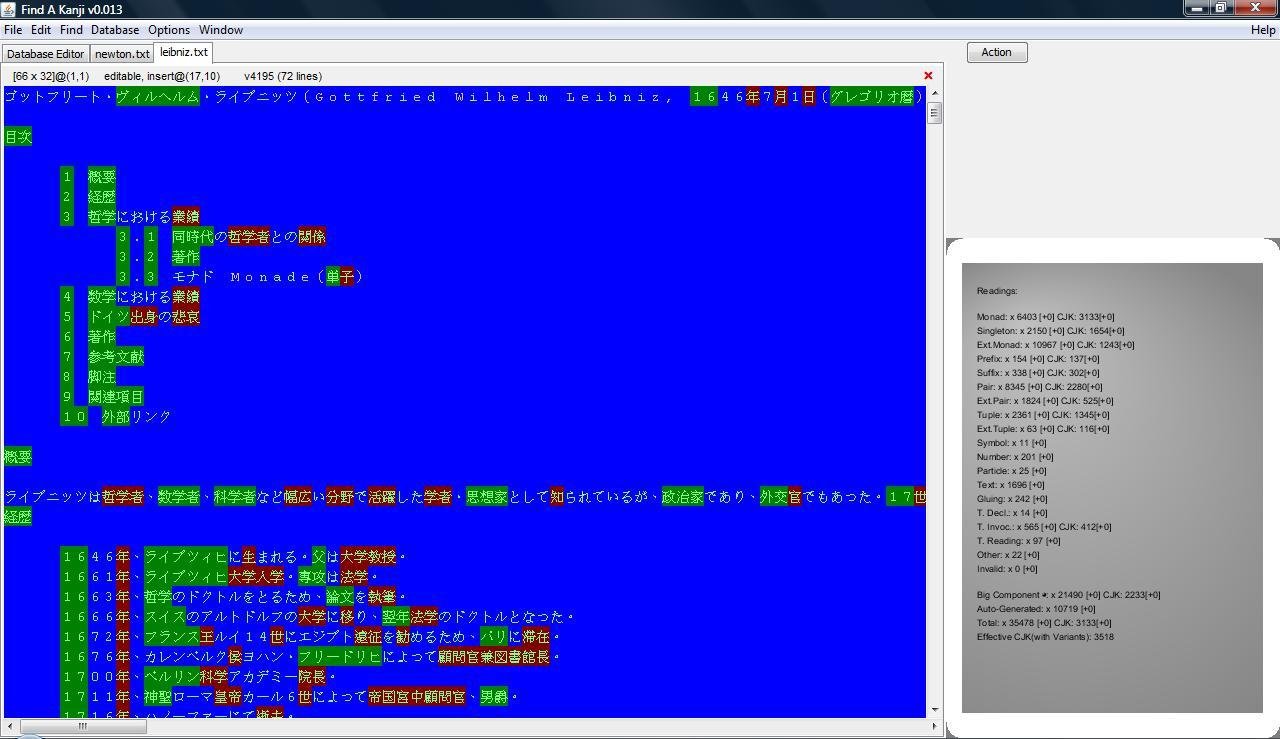
Task: Show the Window menu
Action: [x=221, y=30]
